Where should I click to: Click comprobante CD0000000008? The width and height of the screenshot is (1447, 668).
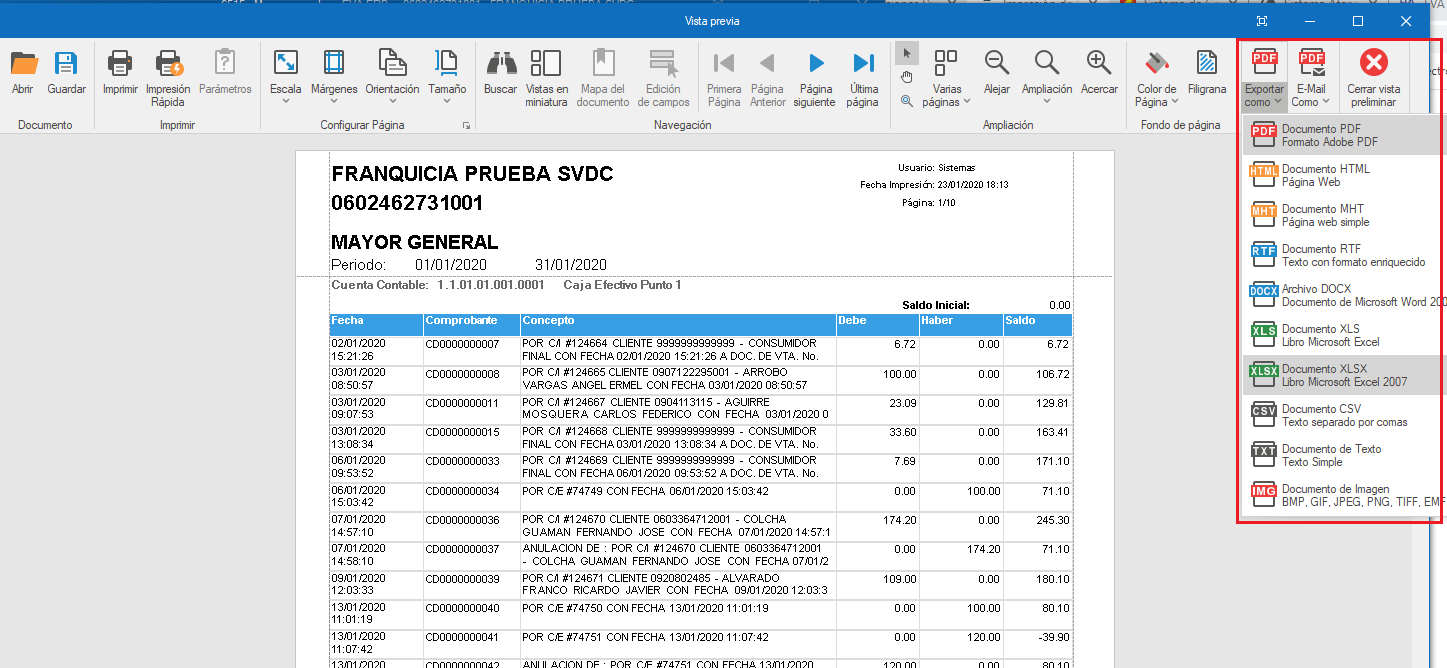click(x=462, y=374)
